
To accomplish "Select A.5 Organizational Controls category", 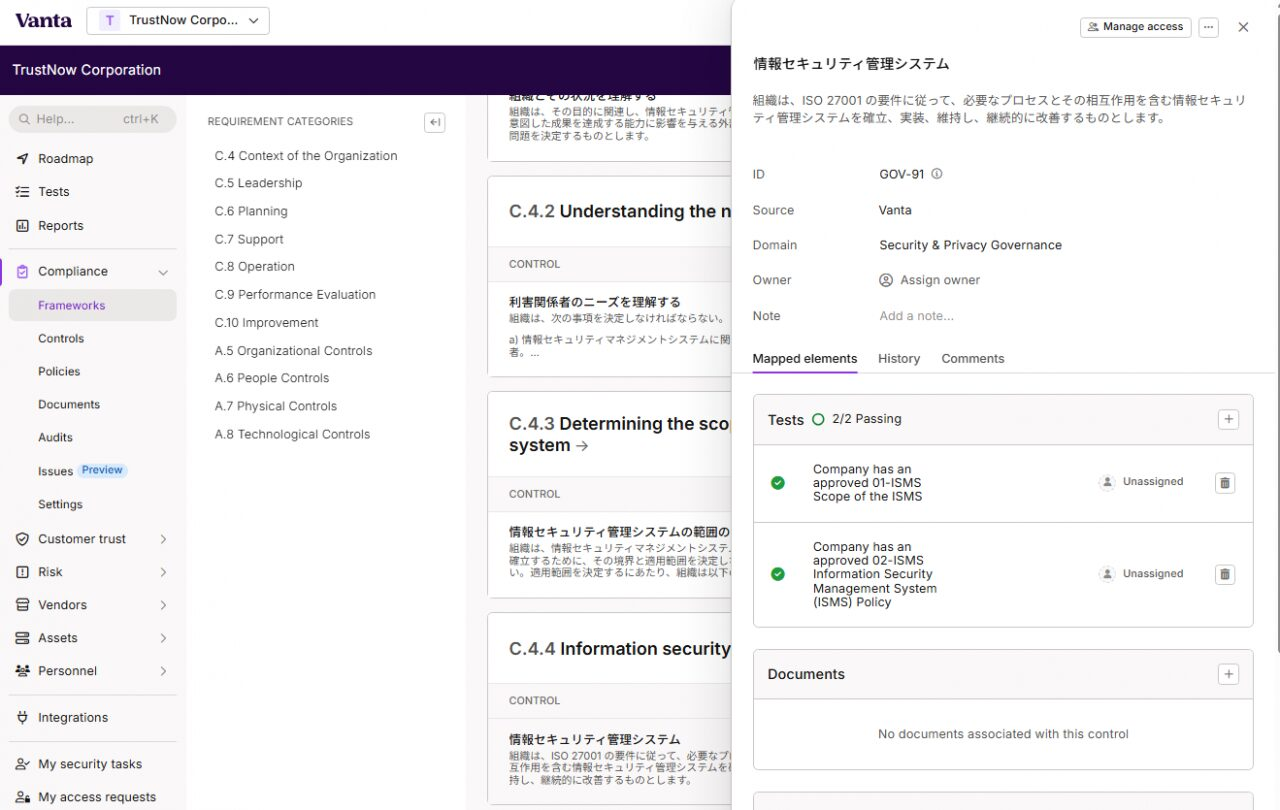I will tap(293, 351).
